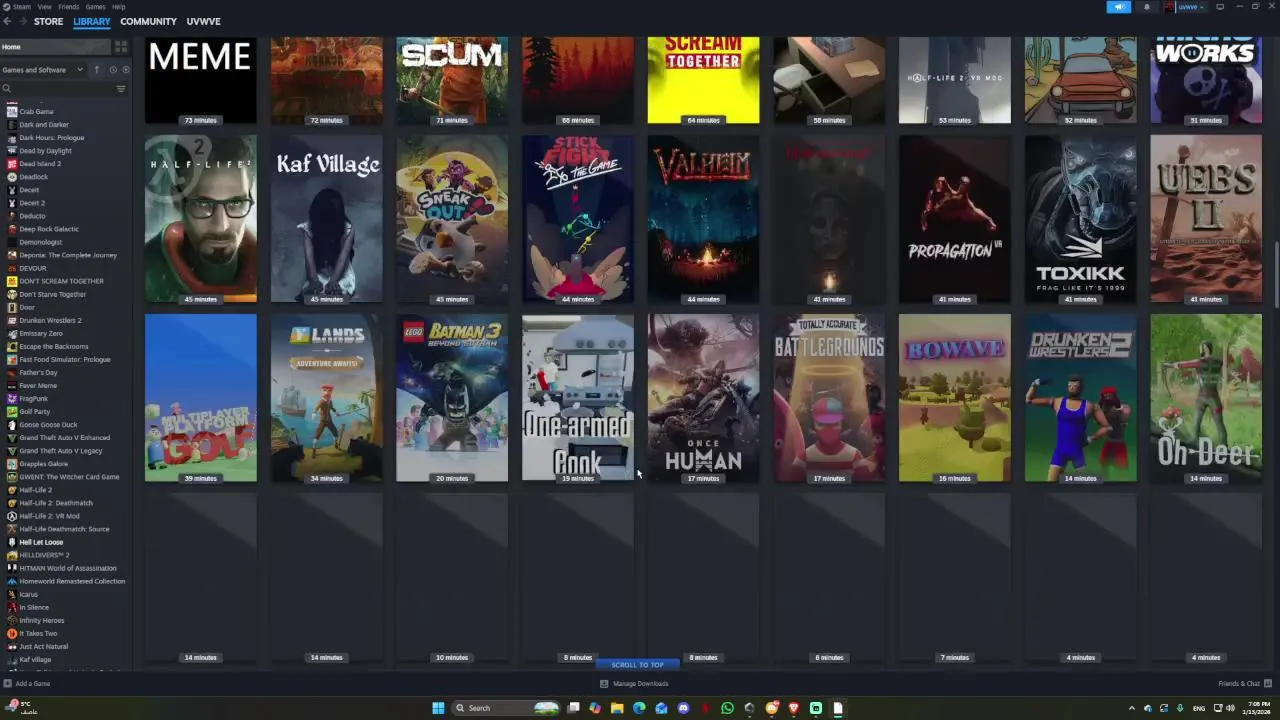Go back with the left arrow
The image size is (1280, 720).
click(8, 21)
